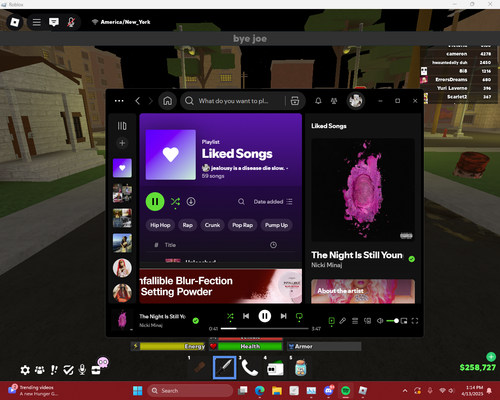Screen dimensions: 500x400
Task: Toggle liked checkmark in Now Playing panel
Action: click(412, 259)
